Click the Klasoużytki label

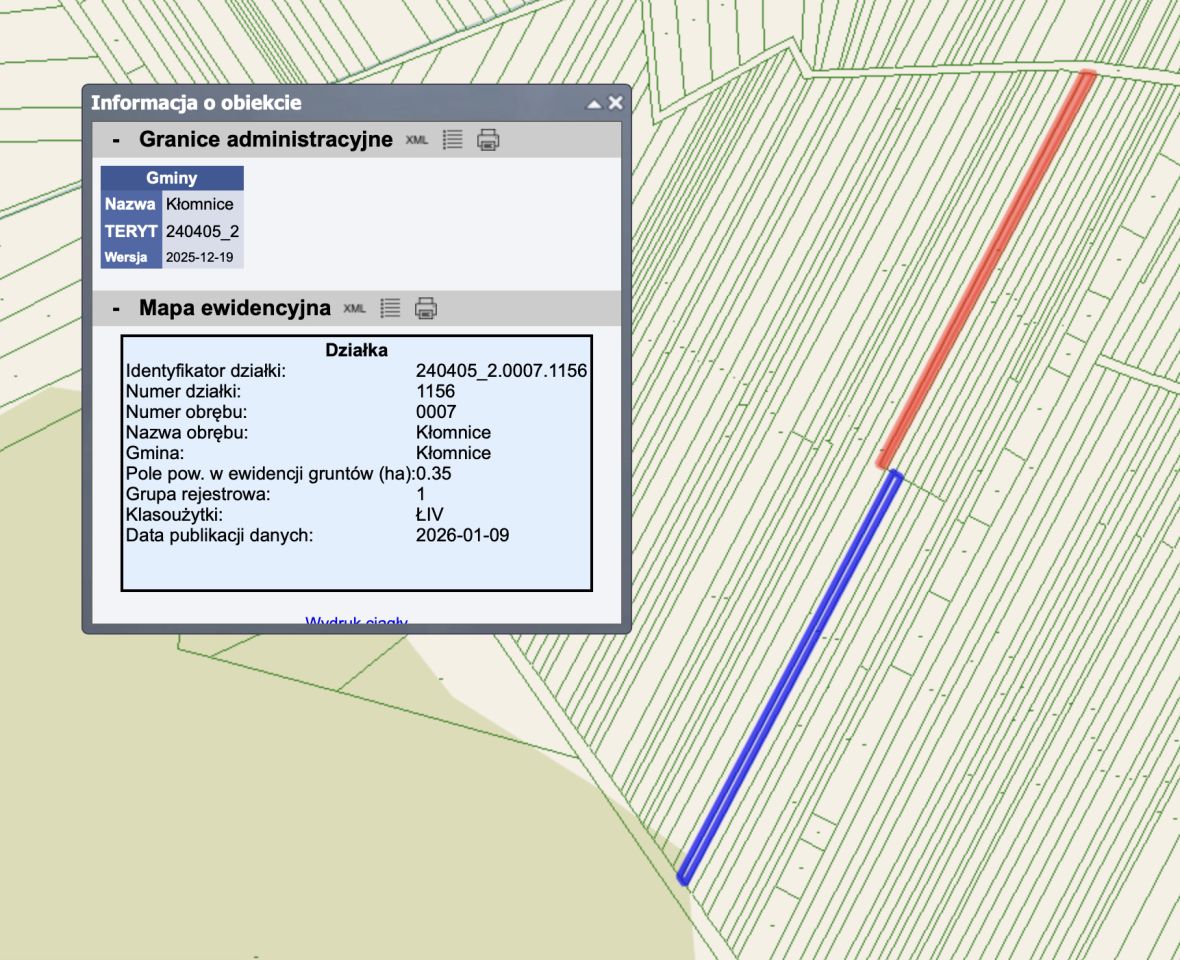pyautogui.click(x=174, y=515)
